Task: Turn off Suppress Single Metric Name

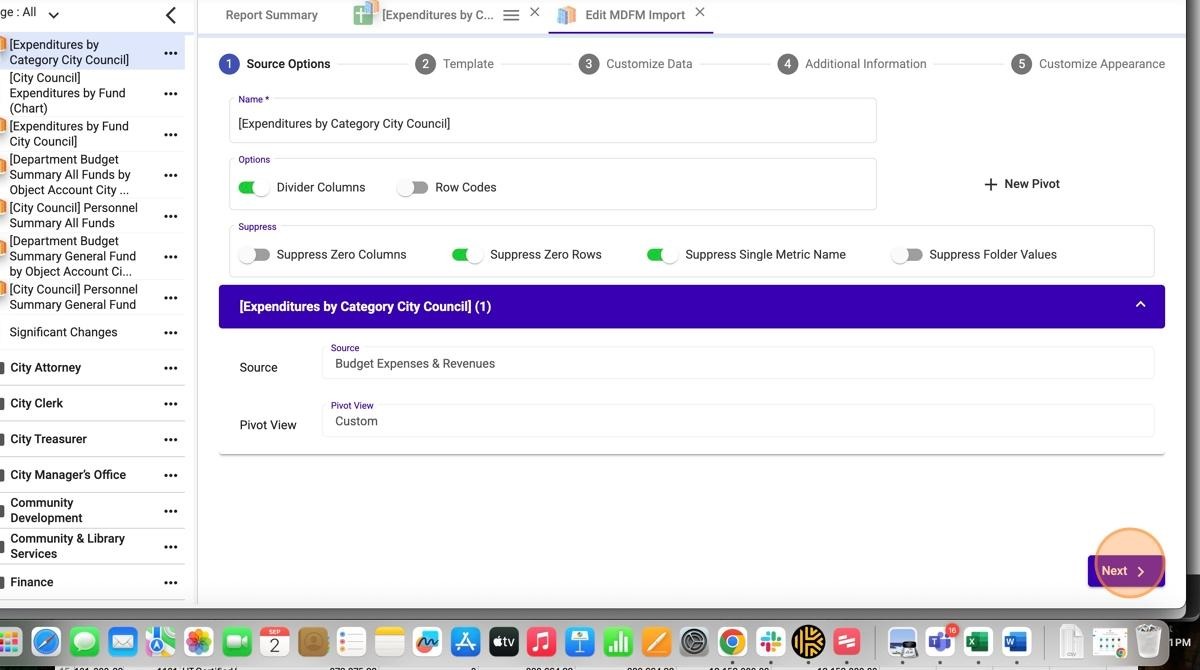Action: 662,255
